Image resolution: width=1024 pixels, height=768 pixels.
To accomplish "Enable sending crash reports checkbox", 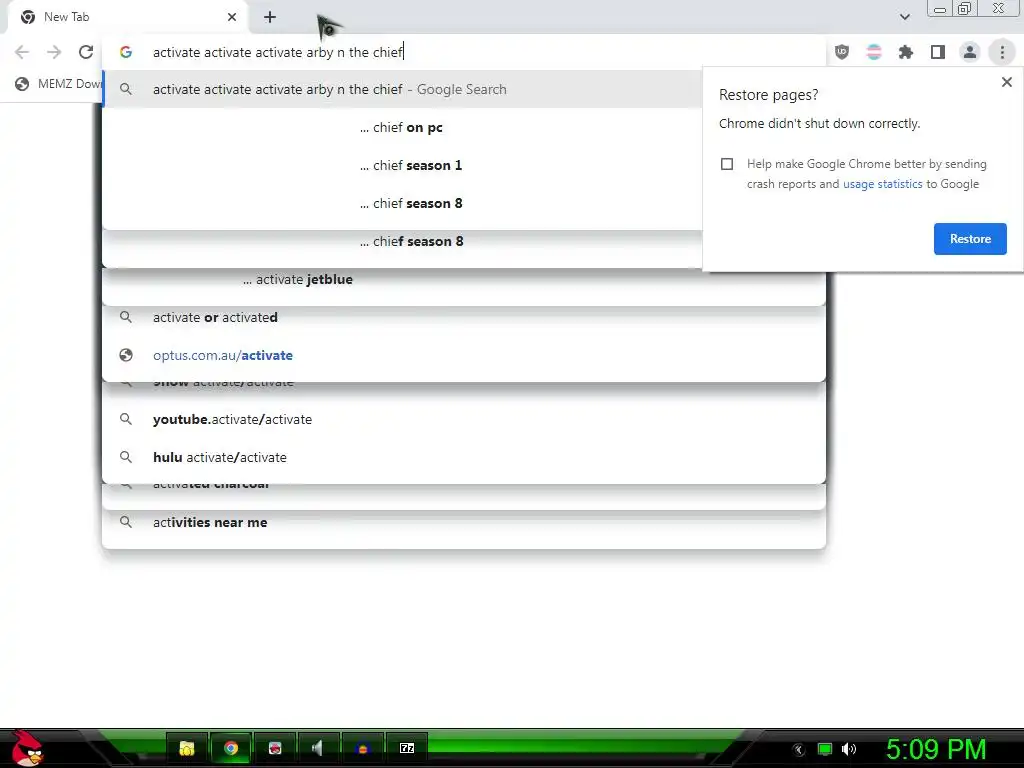I will point(727,164).
